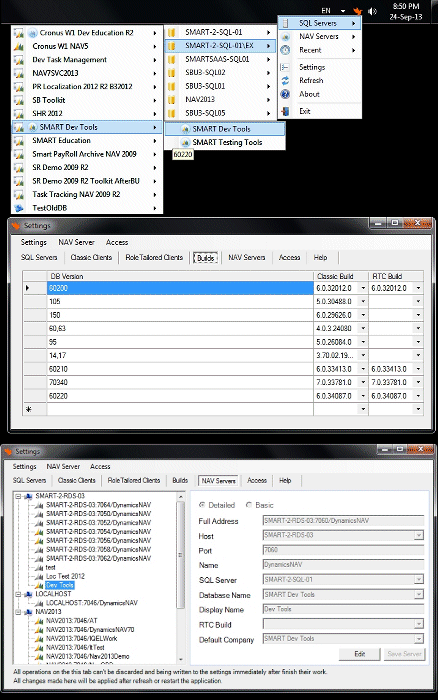The height and width of the screenshot is (700, 438).
Task: Click database icon for Dev Task Management
Action: [x=19, y=60]
